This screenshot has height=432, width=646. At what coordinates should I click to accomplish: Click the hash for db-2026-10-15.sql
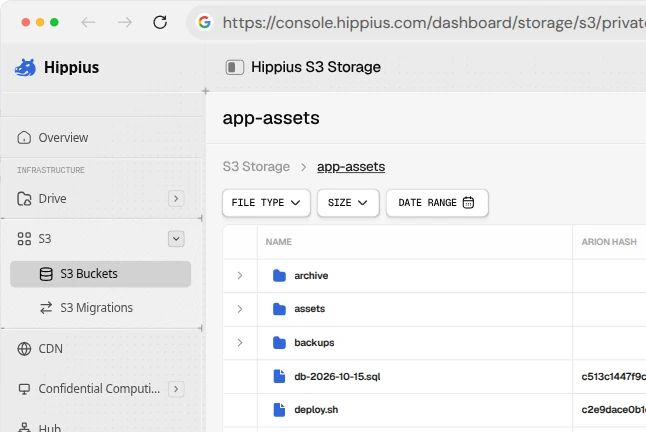(x=613, y=376)
